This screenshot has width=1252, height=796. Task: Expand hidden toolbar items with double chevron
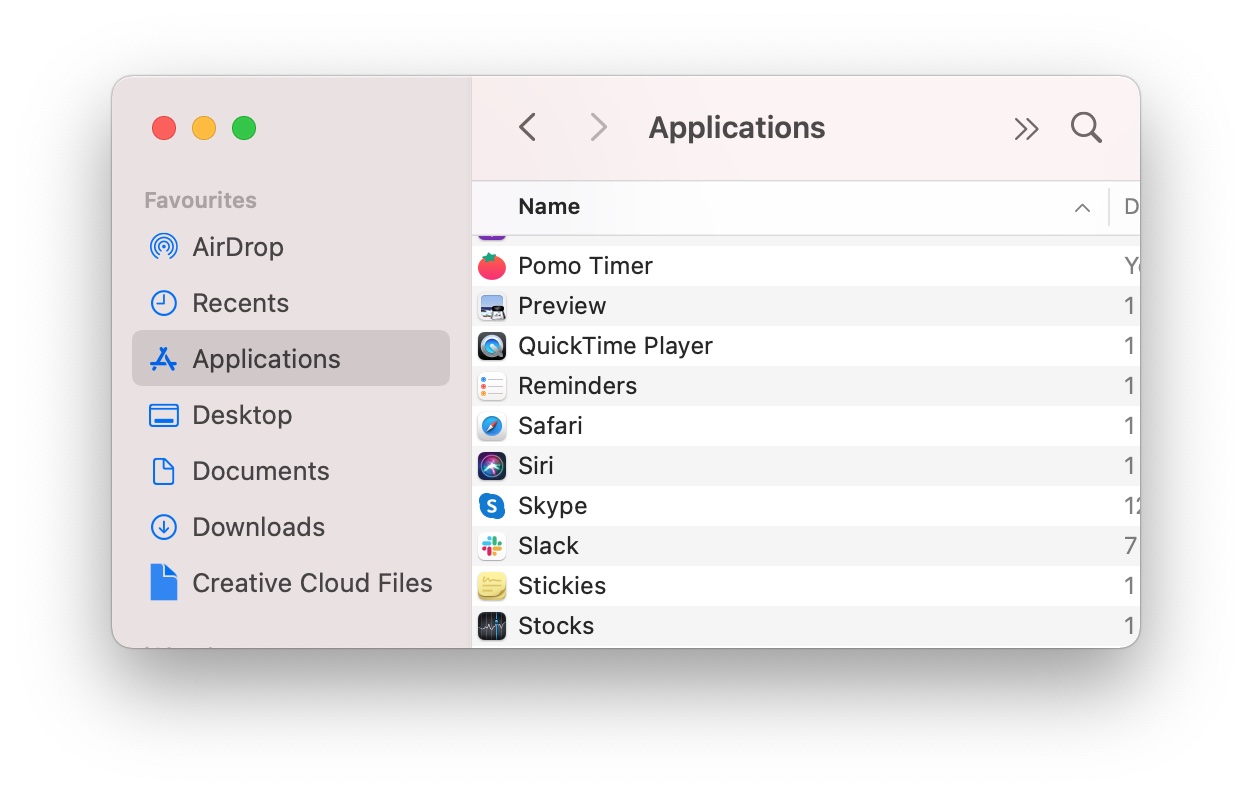(x=1026, y=129)
